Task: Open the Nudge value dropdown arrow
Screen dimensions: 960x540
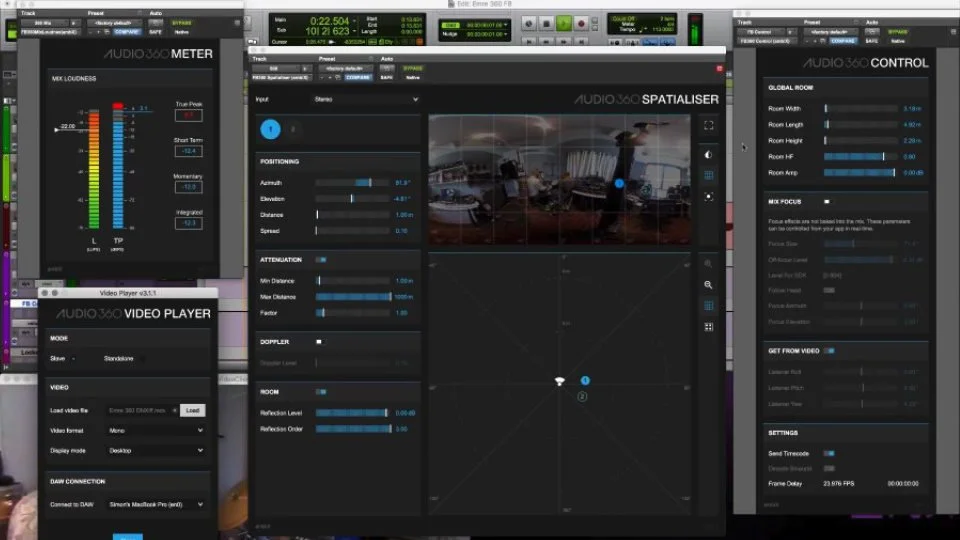Action: [506, 34]
